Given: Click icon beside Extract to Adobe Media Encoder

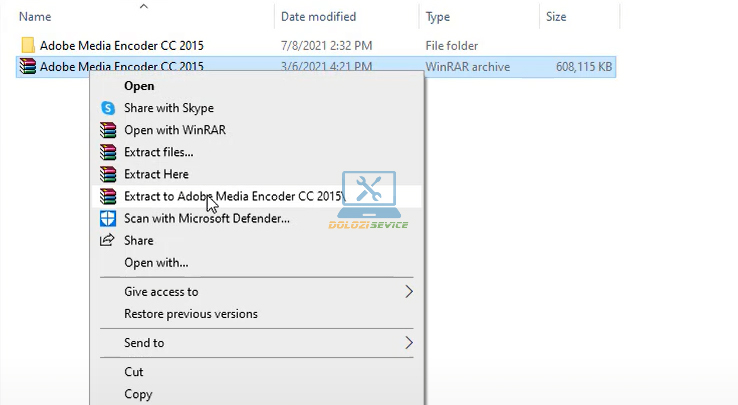Looking at the screenshot, I should point(108,196).
